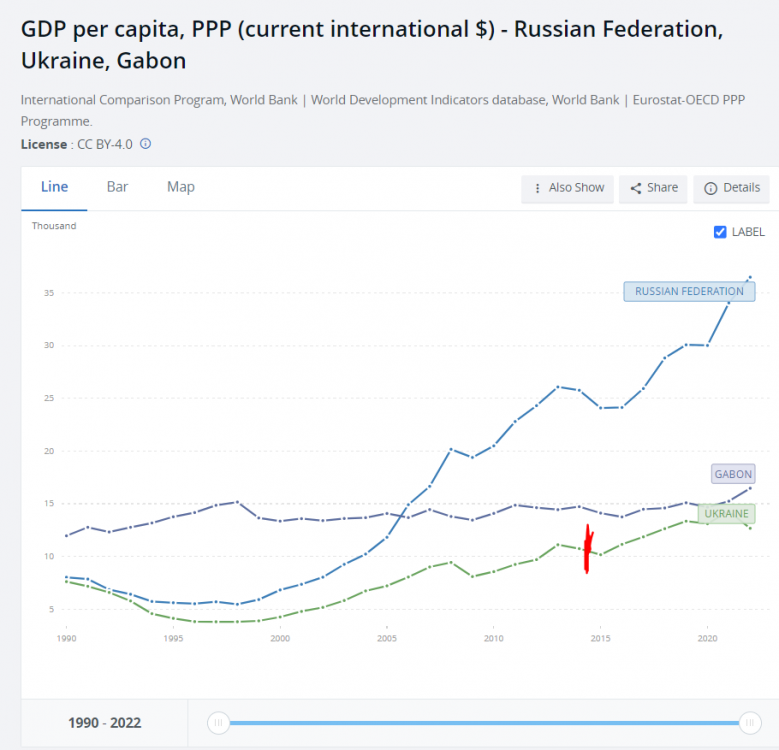Click the Russian Federation series label
This screenshot has width=779, height=750.
point(689,292)
